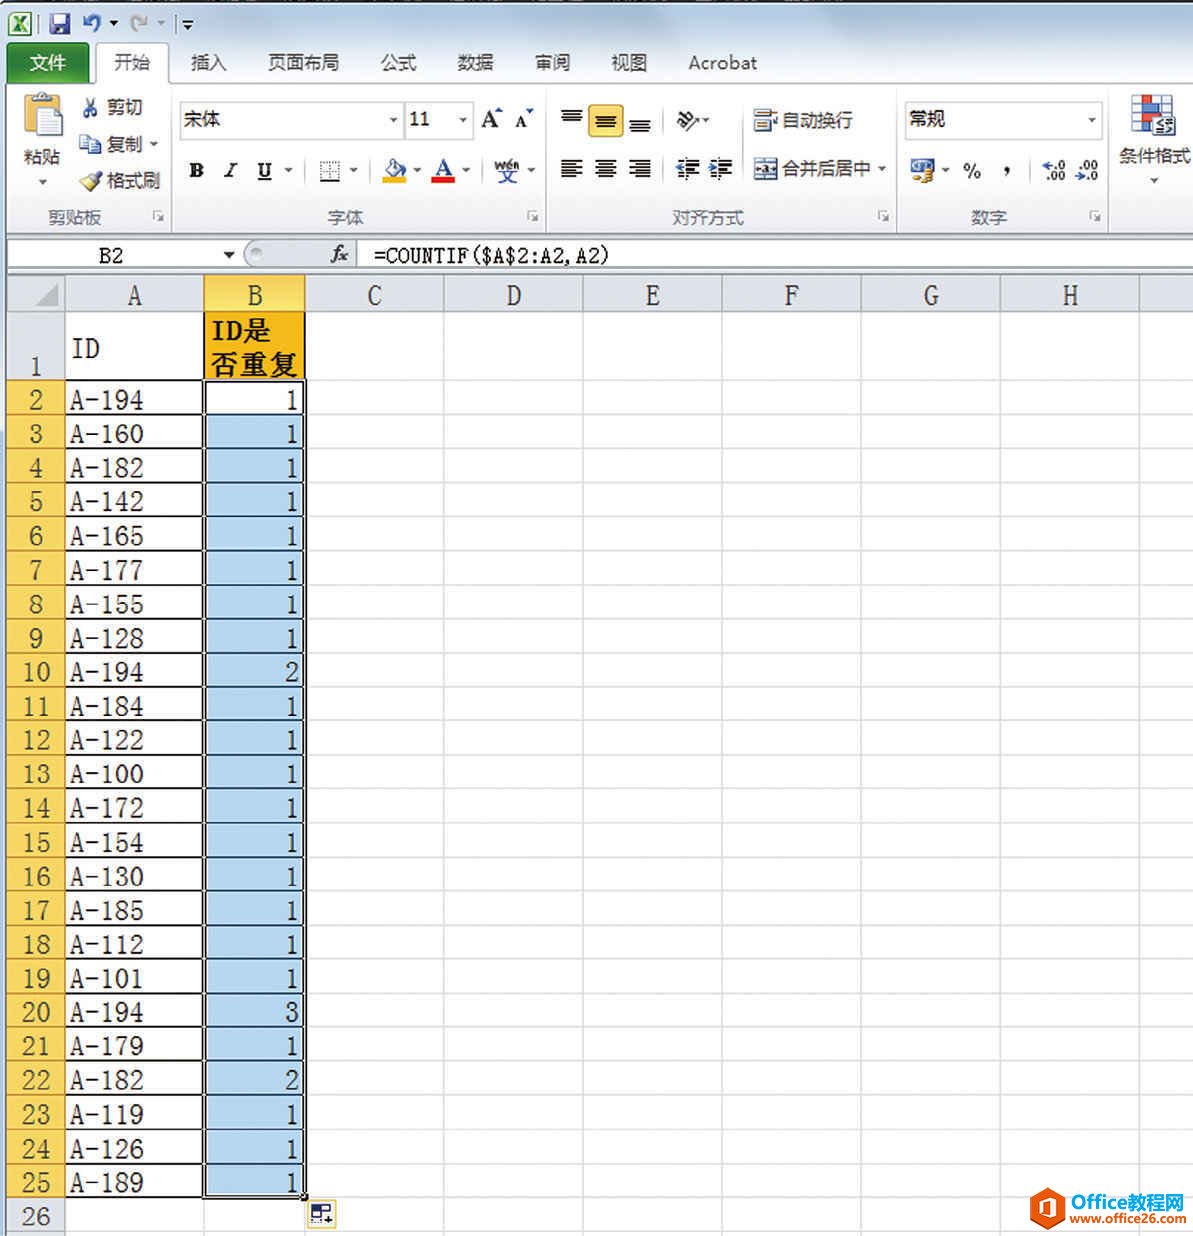1193x1236 pixels.
Task: Select column C header
Action: pyautogui.click(x=374, y=295)
